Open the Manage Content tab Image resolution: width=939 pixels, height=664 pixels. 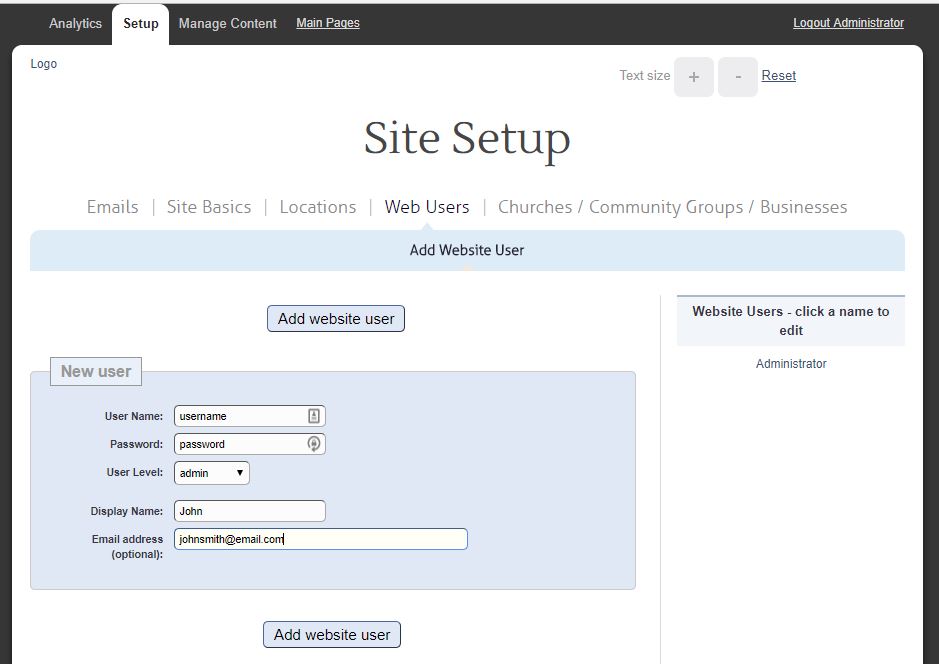(x=227, y=23)
